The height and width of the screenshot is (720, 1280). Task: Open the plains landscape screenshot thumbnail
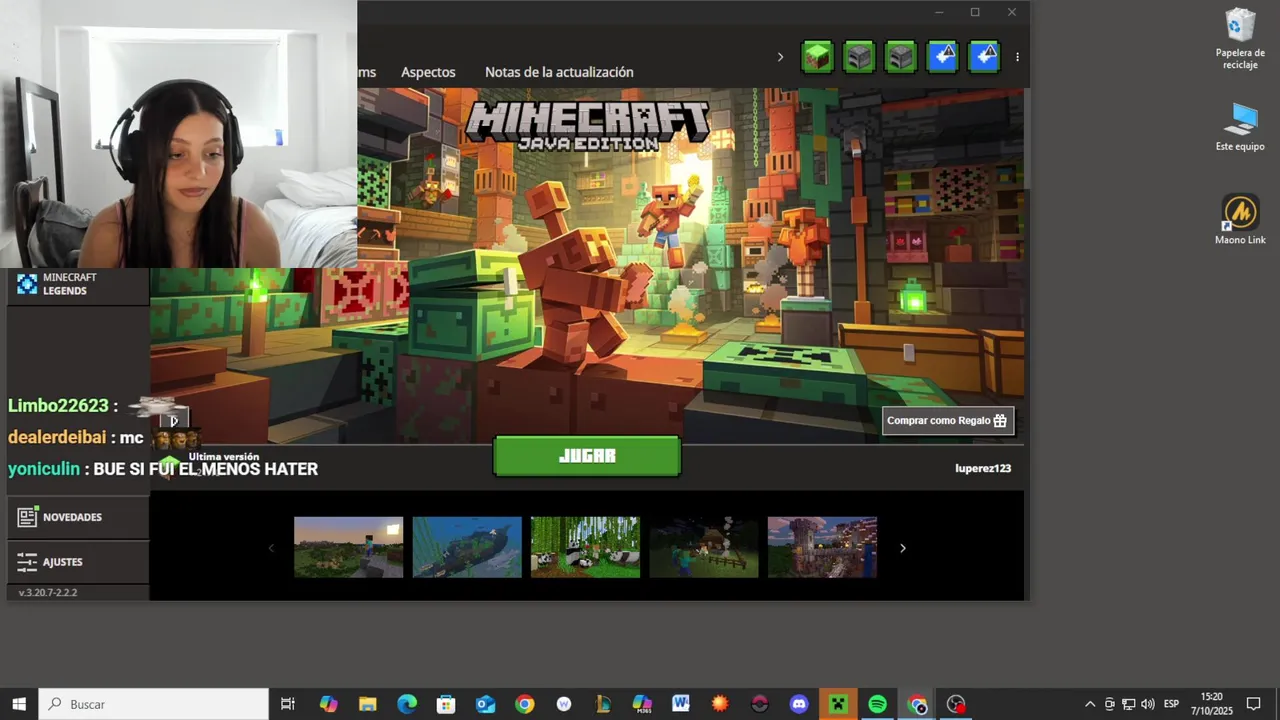349,547
